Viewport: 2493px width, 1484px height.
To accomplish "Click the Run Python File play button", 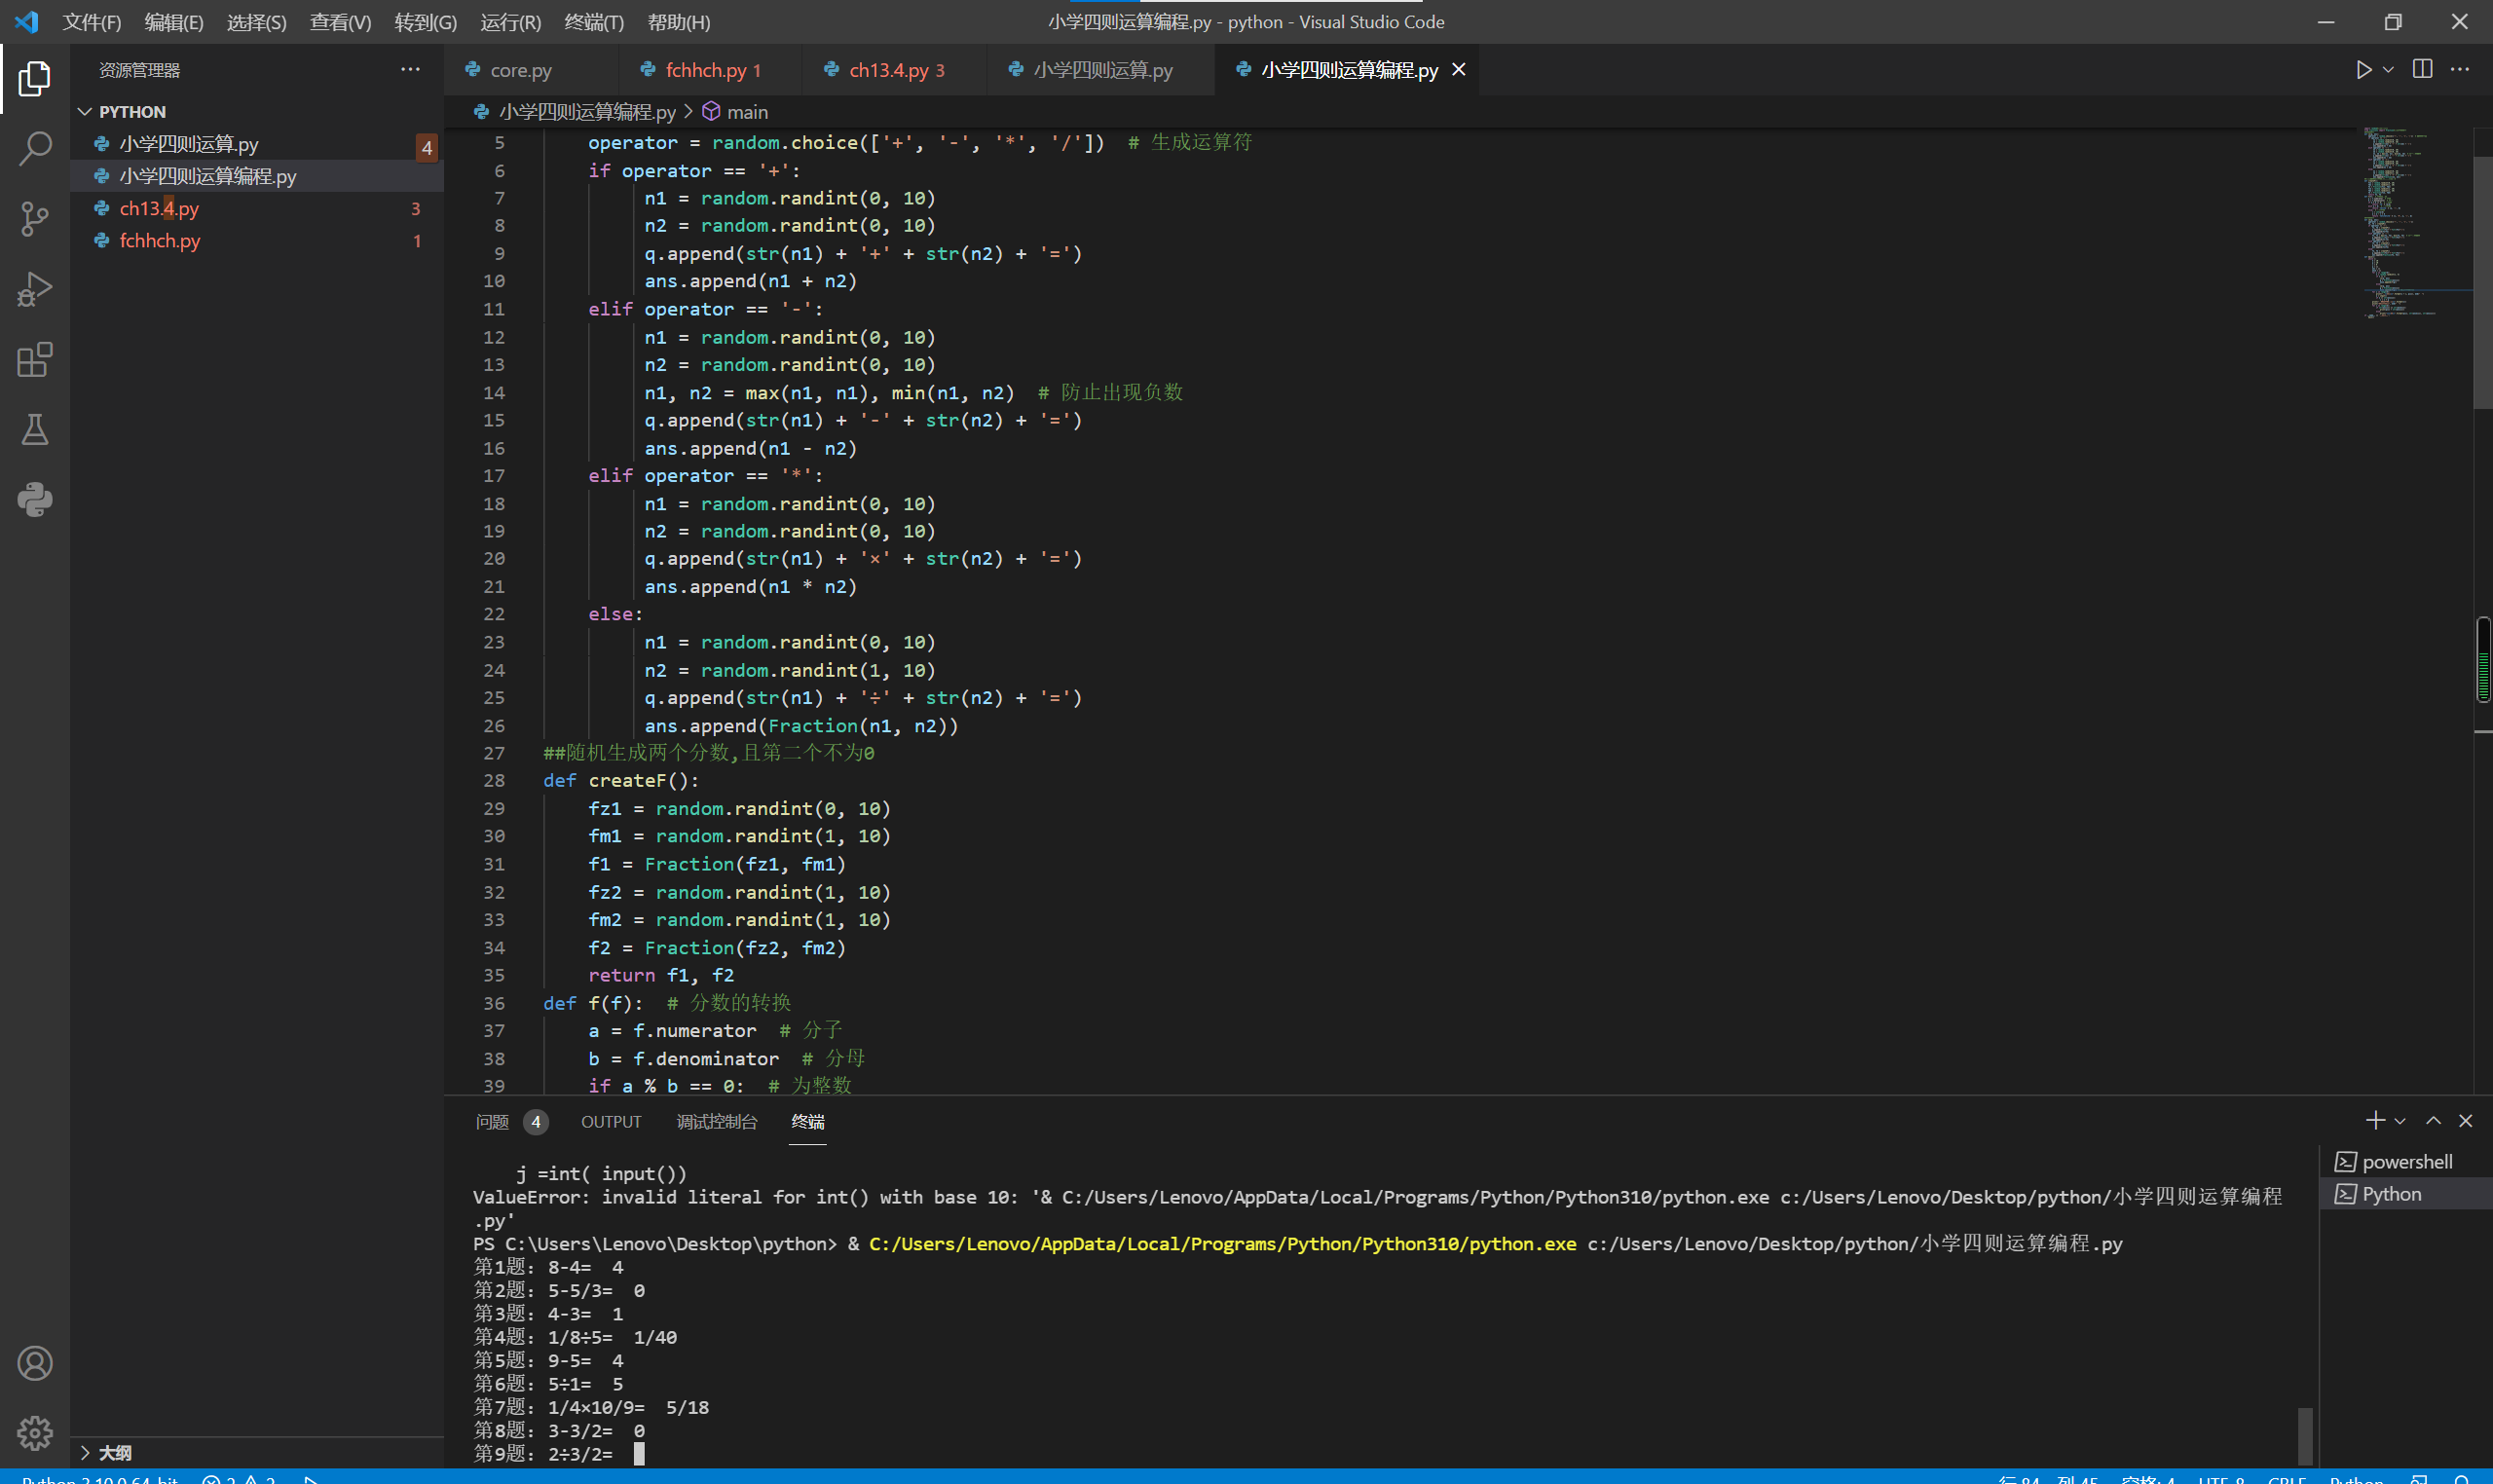I will coord(2363,70).
